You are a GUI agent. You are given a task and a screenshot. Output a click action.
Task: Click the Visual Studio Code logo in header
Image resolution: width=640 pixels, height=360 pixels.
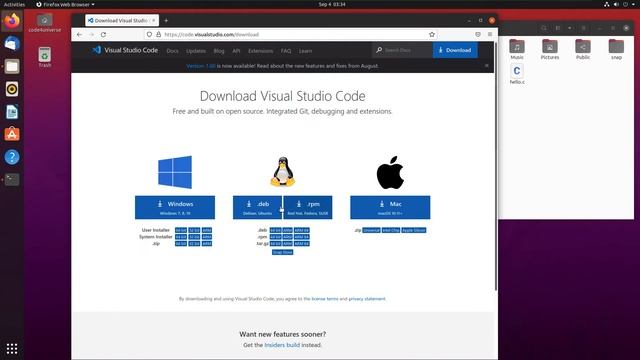pyautogui.click(x=124, y=50)
